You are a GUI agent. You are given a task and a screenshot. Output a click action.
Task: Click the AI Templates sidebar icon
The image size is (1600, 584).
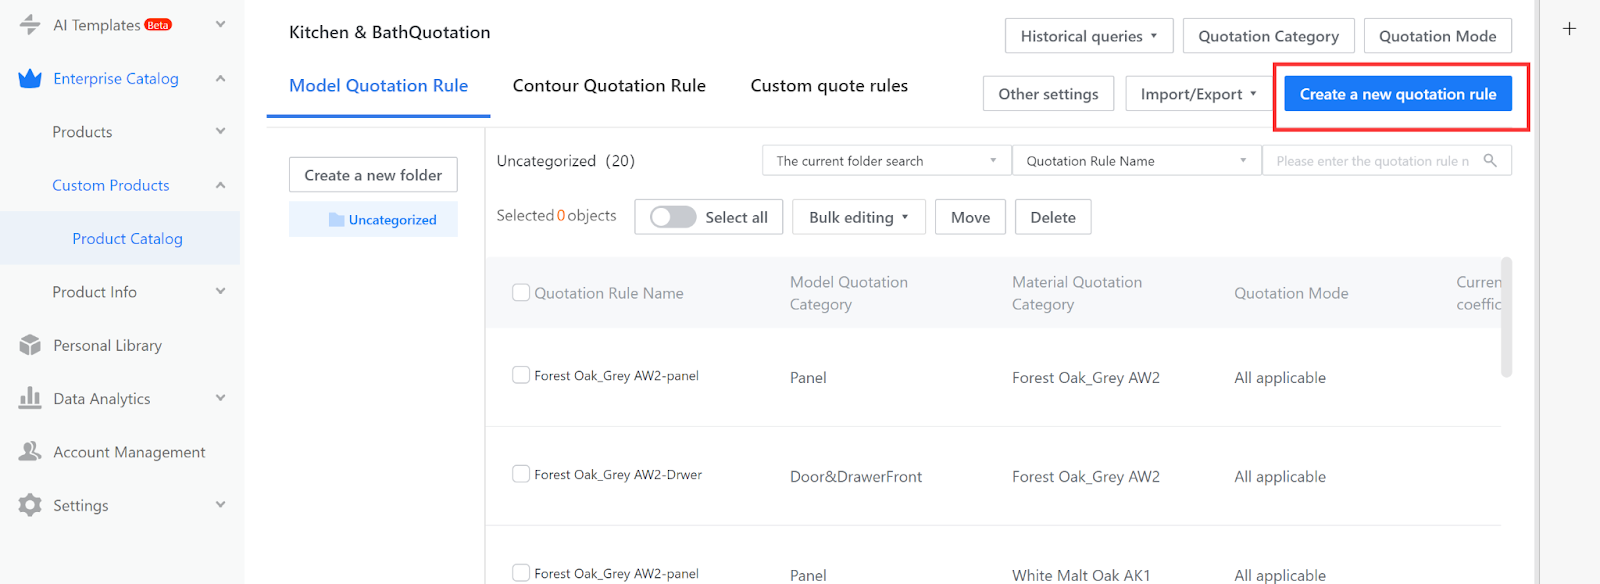point(30,25)
